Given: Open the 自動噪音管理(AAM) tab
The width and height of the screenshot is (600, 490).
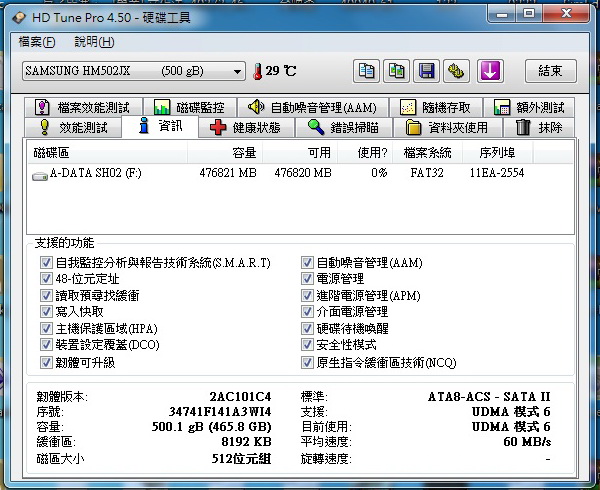Looking at the screenshot, I should pos(313,107).
